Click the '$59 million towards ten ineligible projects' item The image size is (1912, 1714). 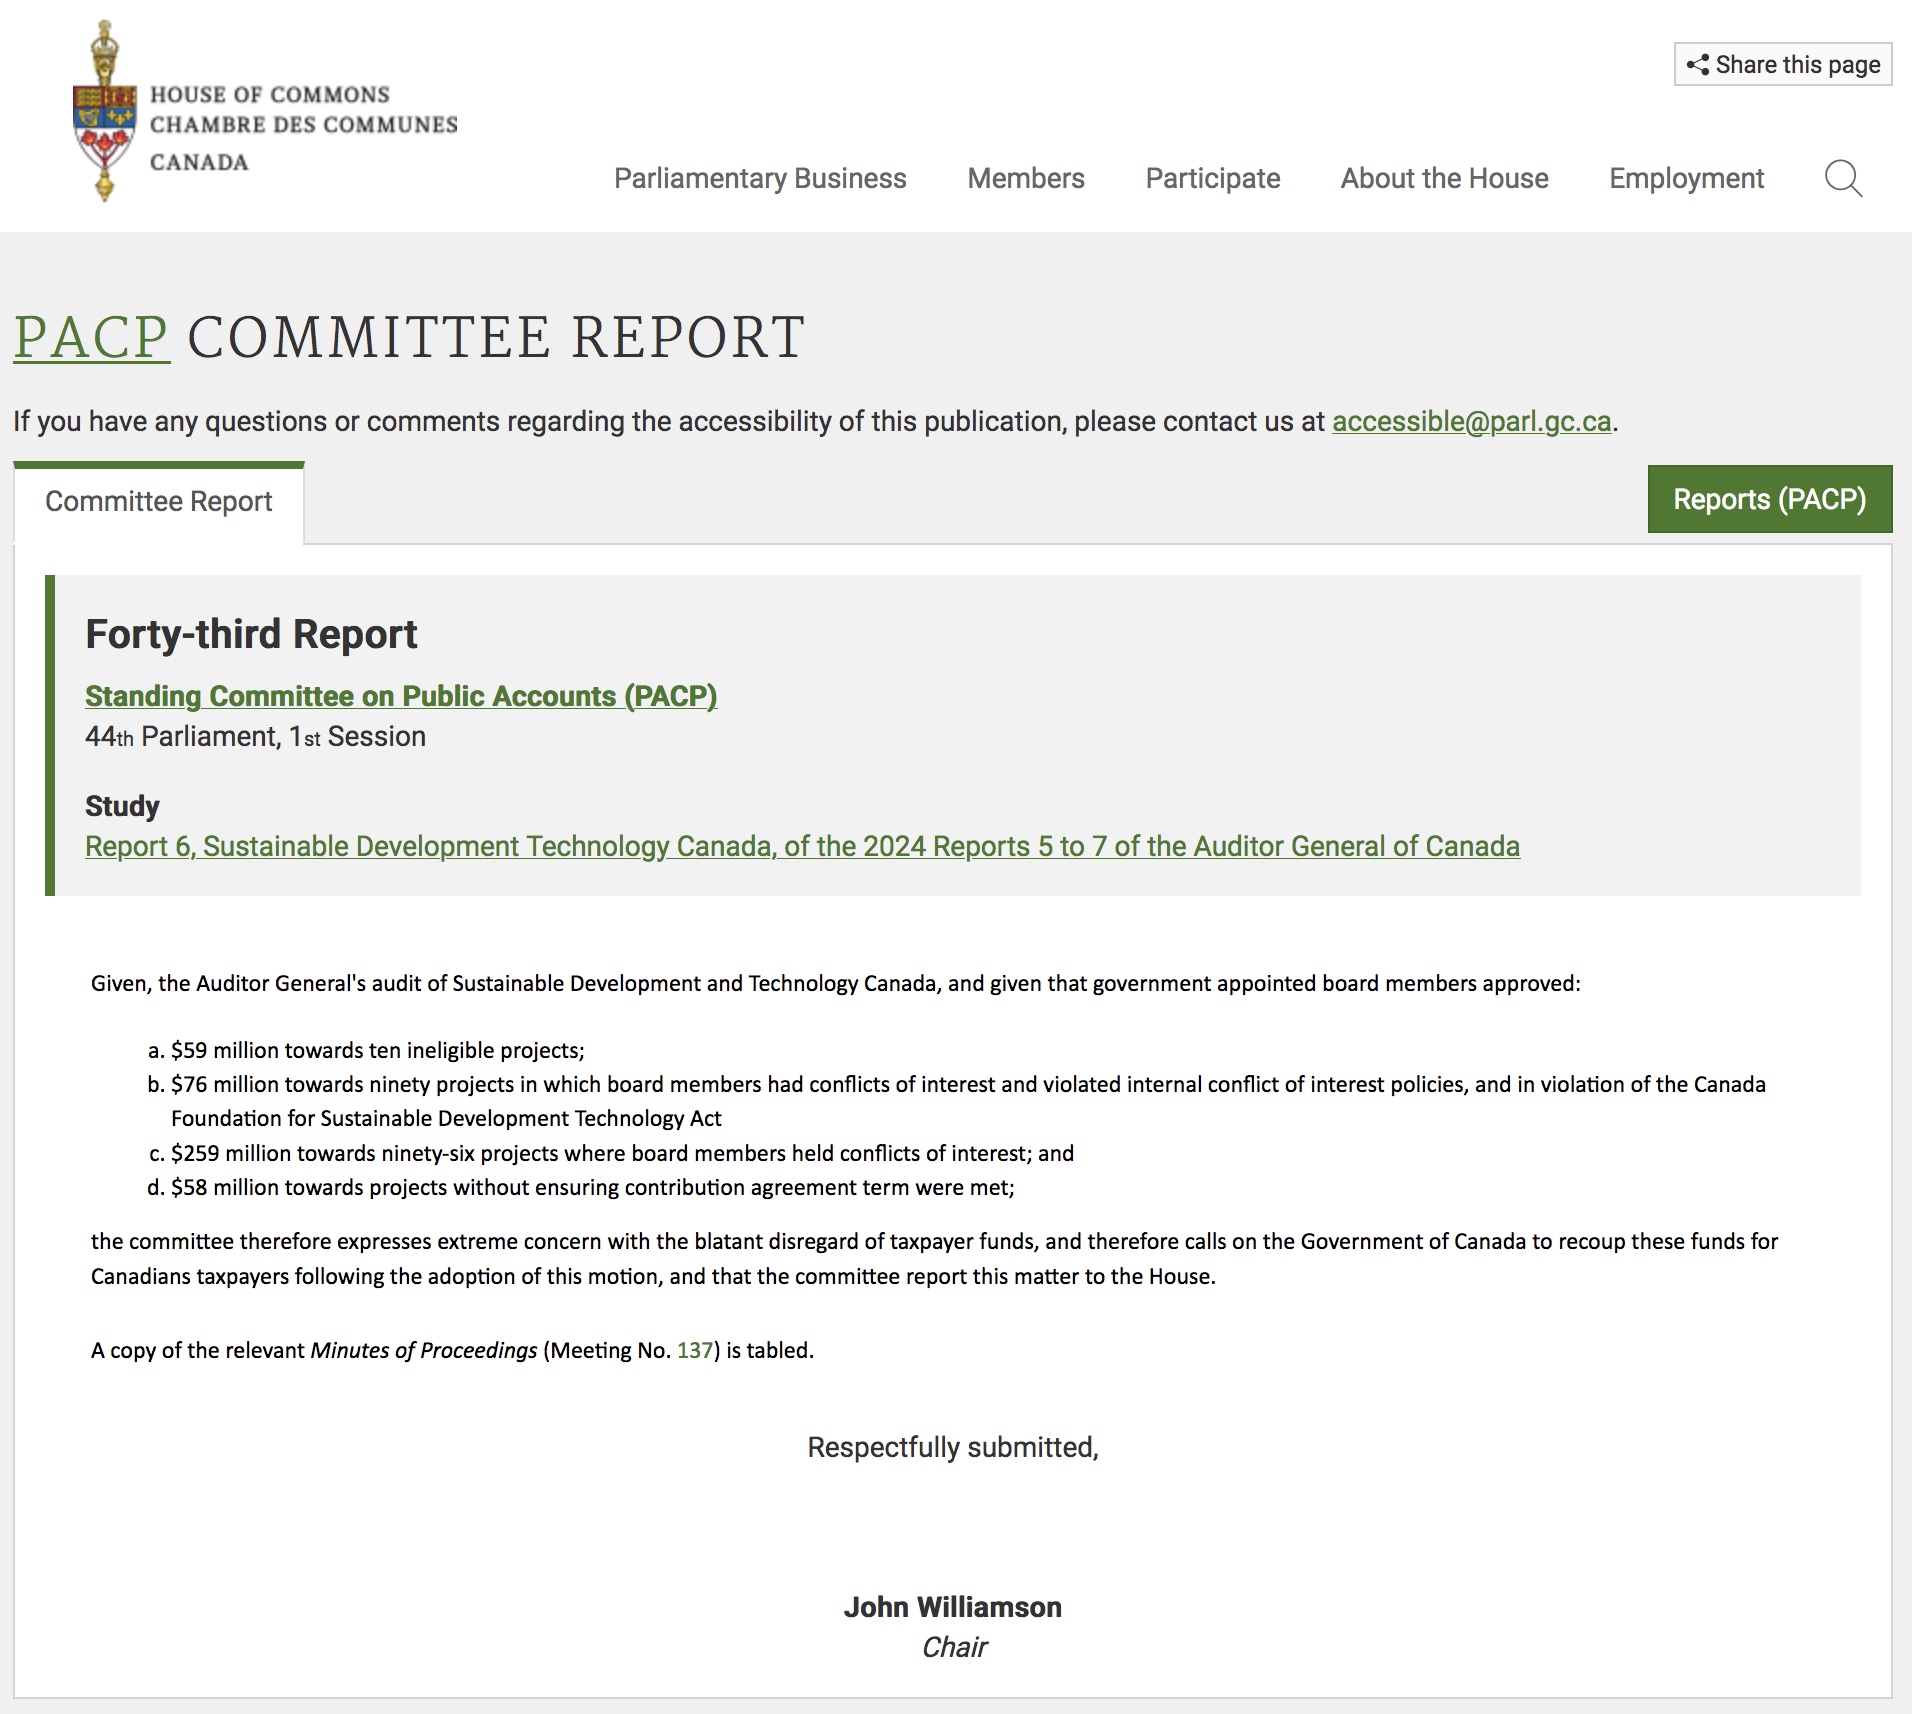coord(378,1050)
